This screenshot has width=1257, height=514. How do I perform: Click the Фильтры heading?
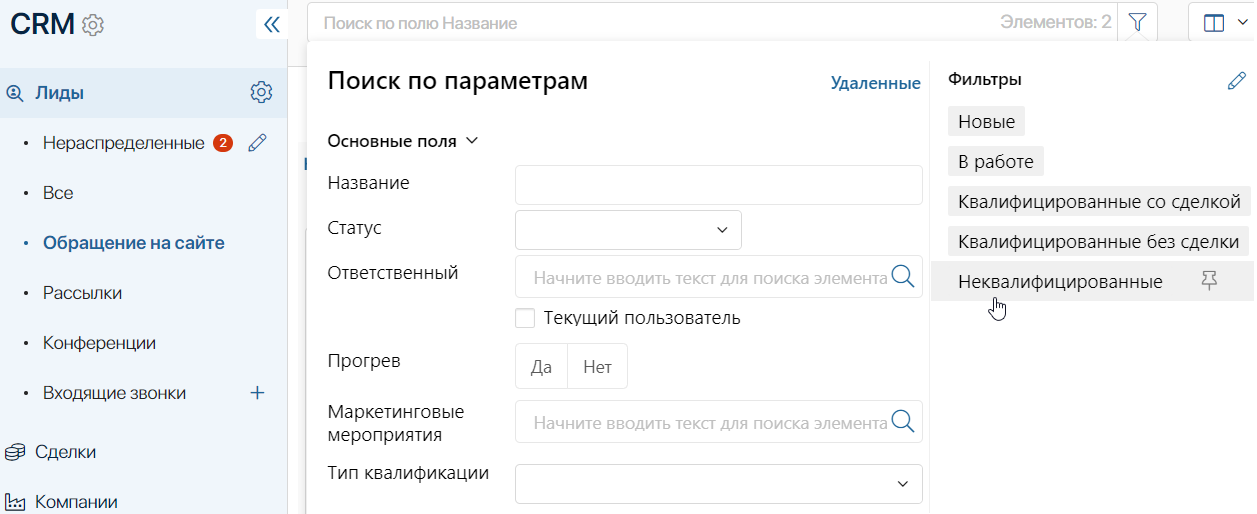985,79
